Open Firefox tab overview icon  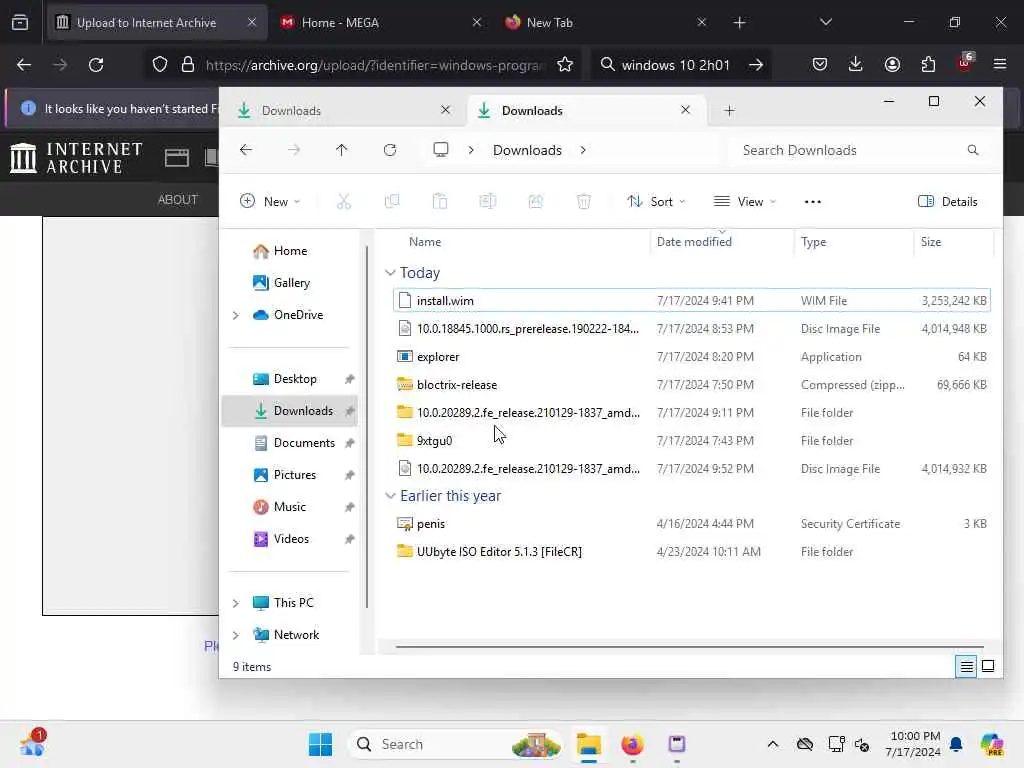(20, 23)
